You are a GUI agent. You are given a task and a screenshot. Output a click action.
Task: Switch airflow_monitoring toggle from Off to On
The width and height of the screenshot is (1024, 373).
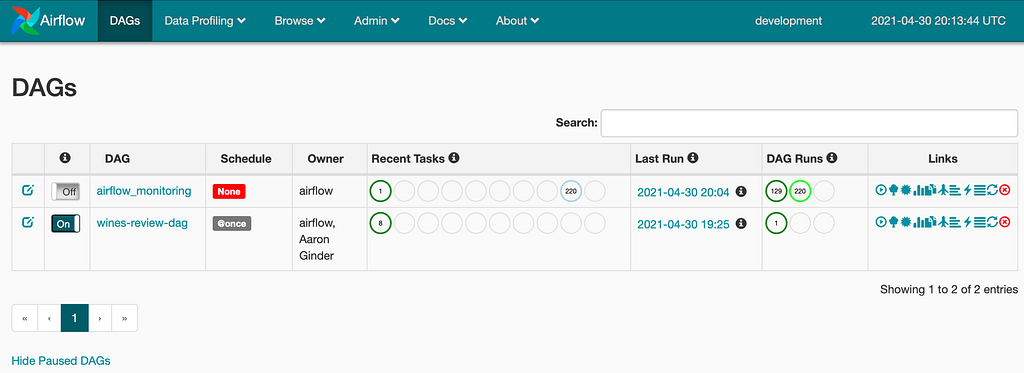[65, 191]
